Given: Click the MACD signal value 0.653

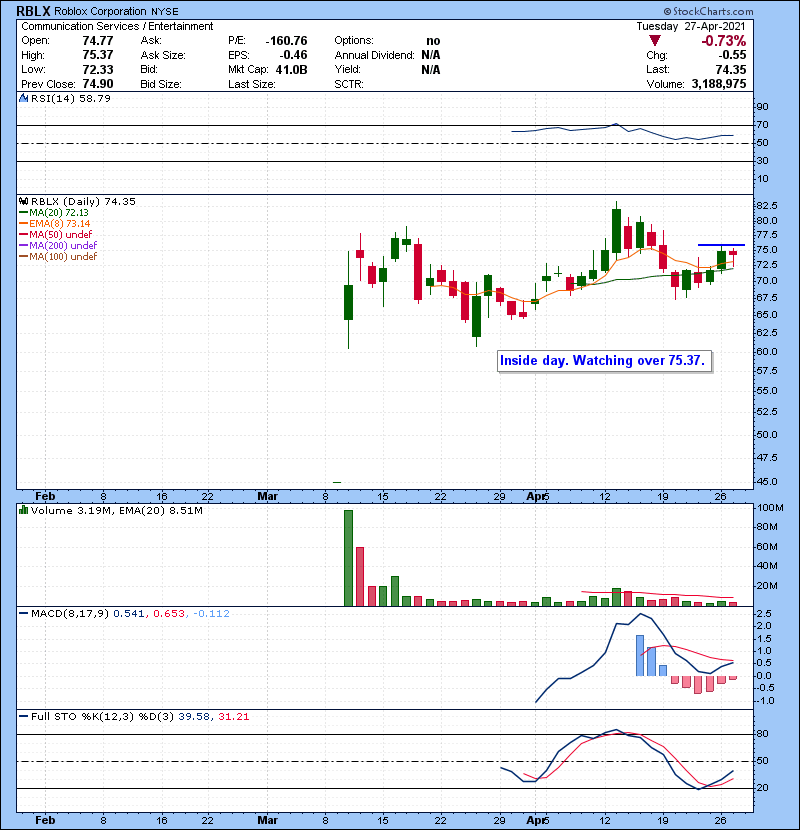Looking at the screenshot, I should click(x=169, y=614).
